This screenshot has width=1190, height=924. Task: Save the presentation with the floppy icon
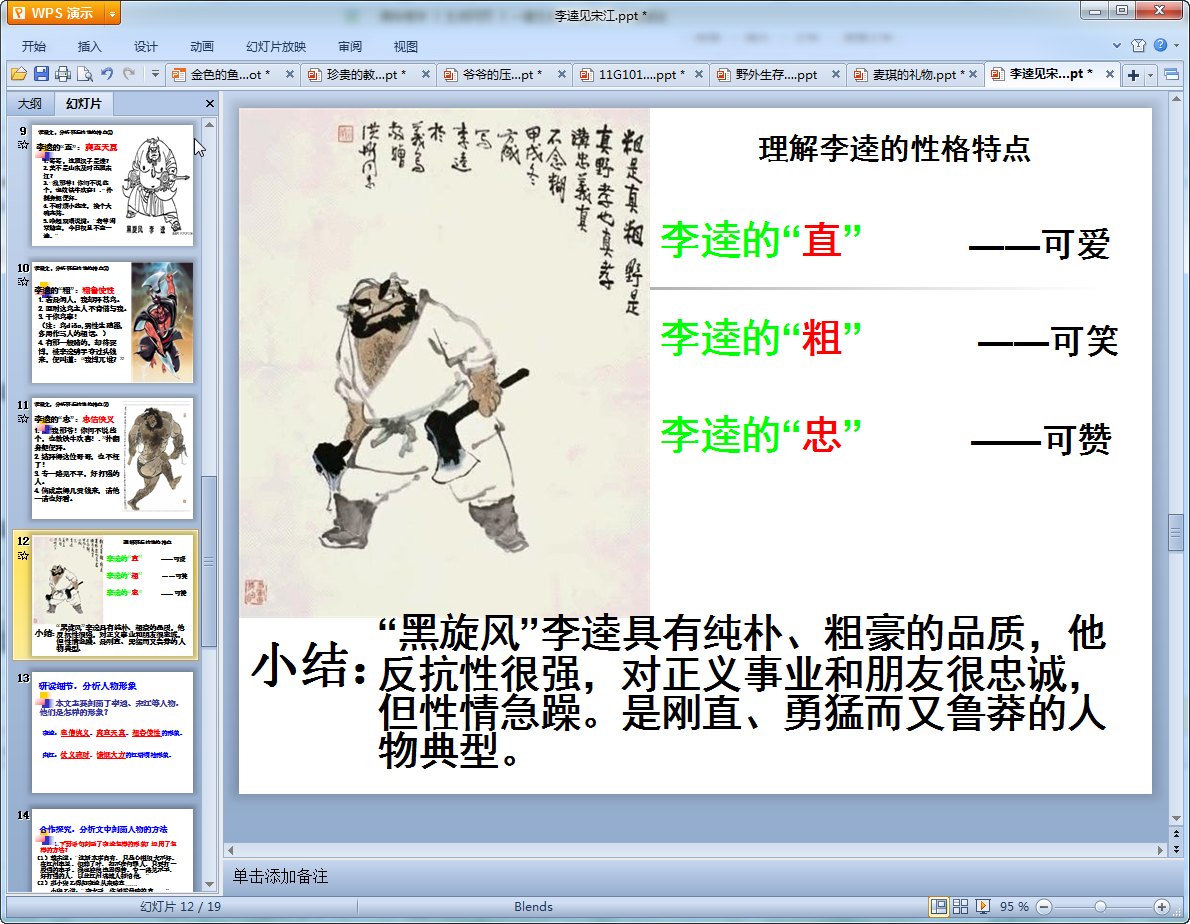click(x=41, y=74)
